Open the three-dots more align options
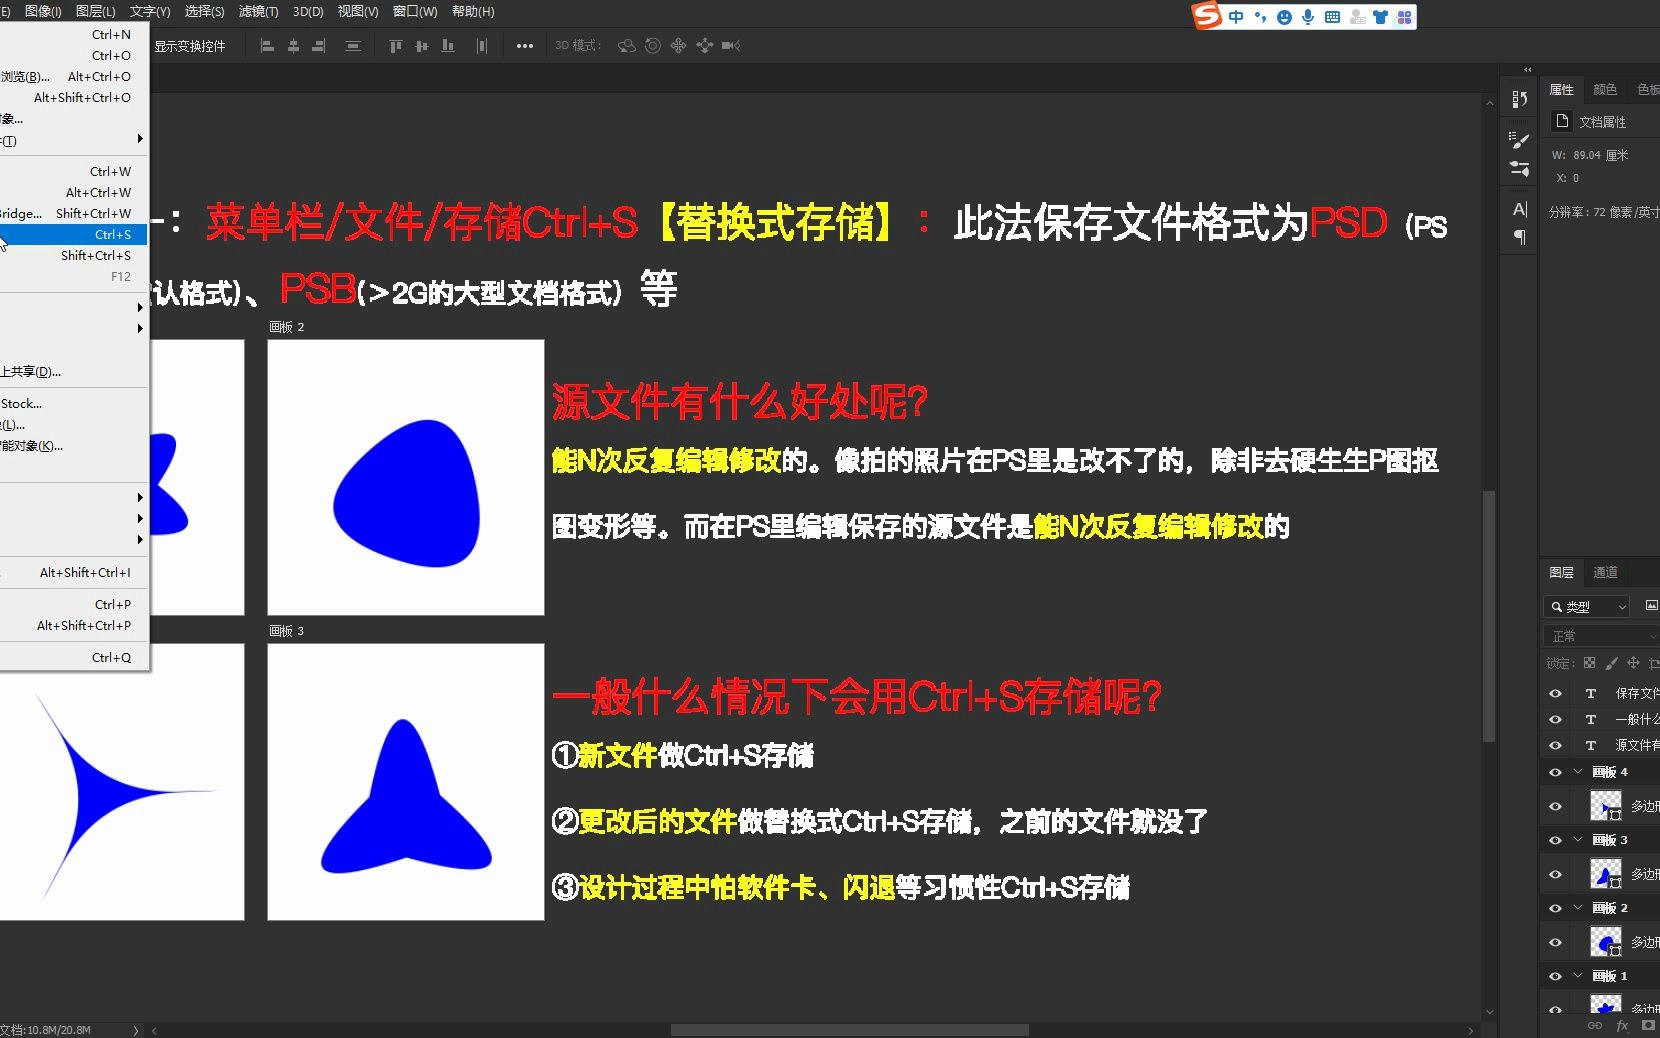The height and width of the screenshot is (1038, 1660). [525, 46]
